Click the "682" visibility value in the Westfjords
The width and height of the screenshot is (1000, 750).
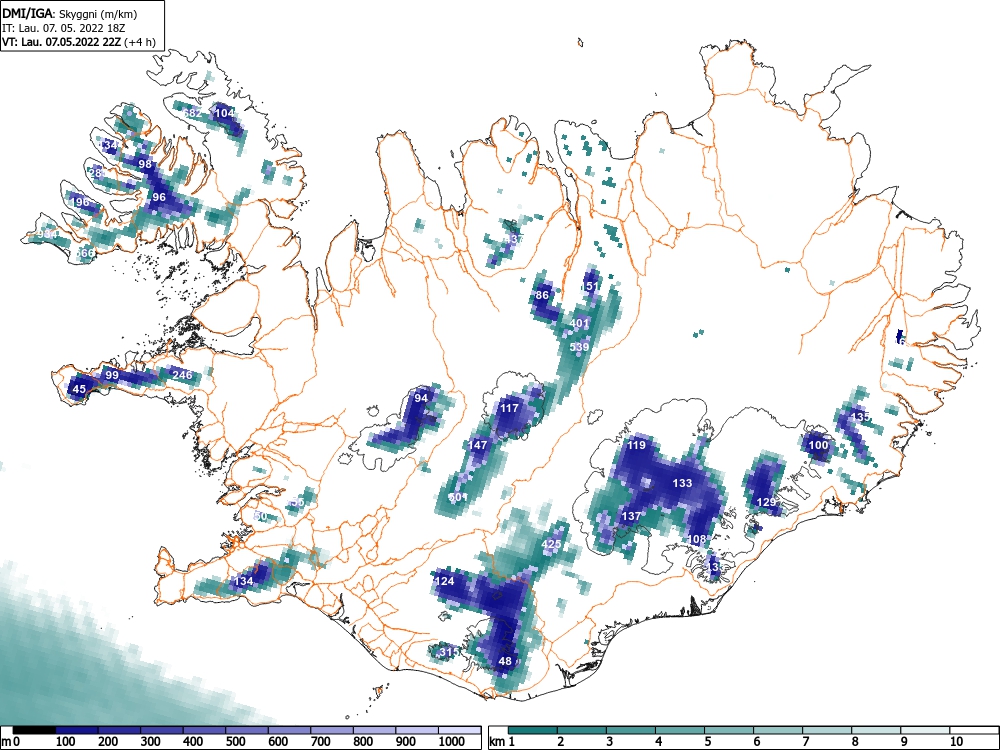coord(192,113)
